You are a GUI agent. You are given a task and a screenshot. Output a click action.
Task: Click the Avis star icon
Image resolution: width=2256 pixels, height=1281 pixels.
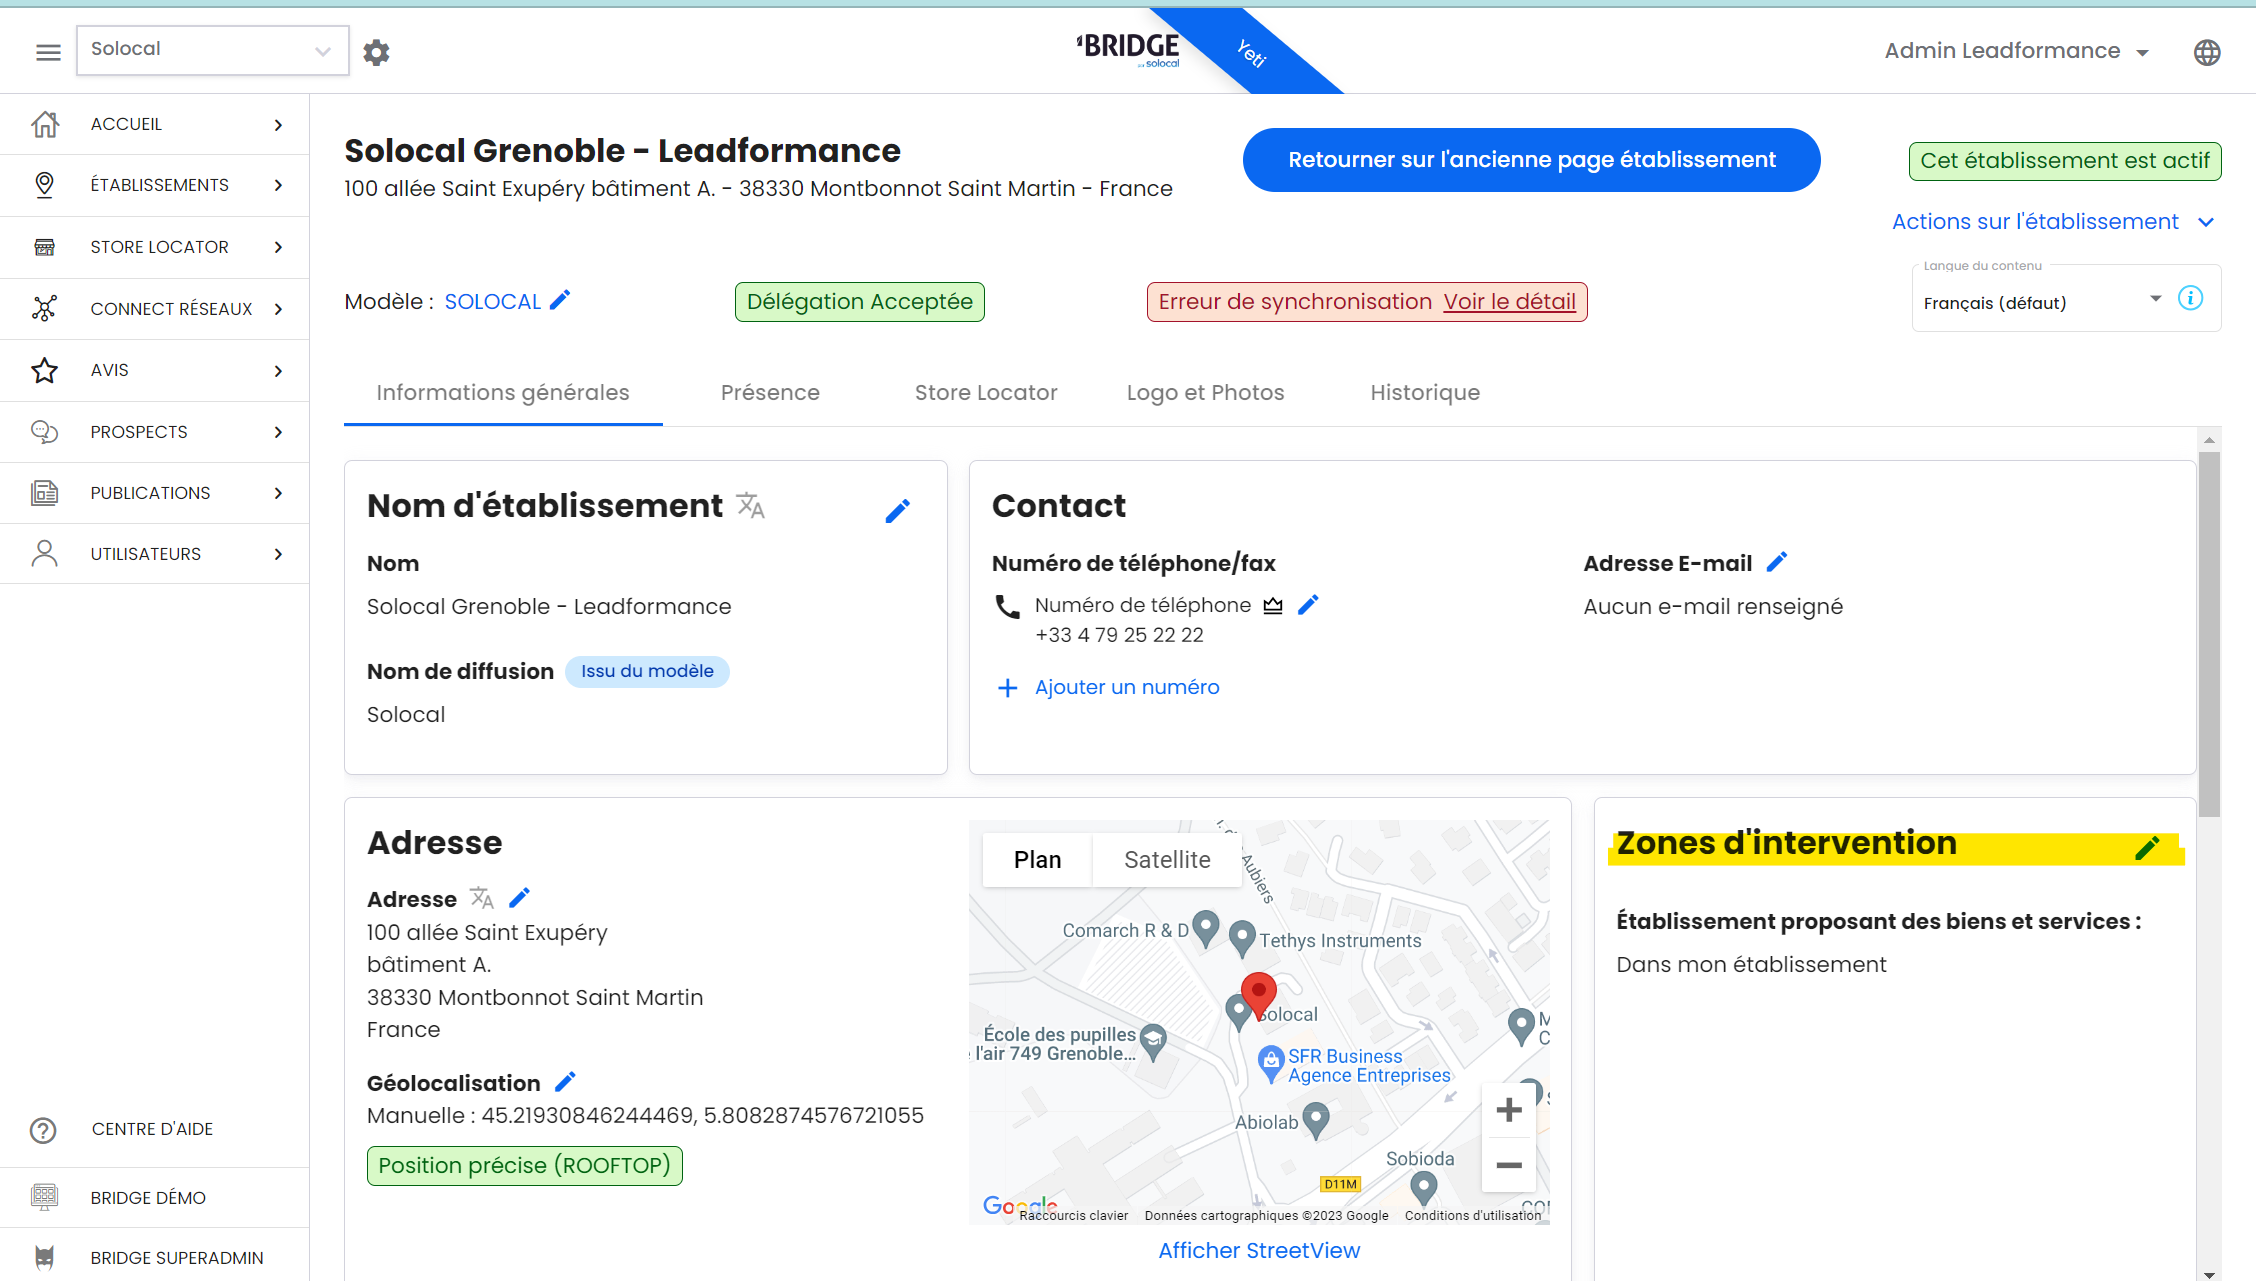click(x=44, y=370)
